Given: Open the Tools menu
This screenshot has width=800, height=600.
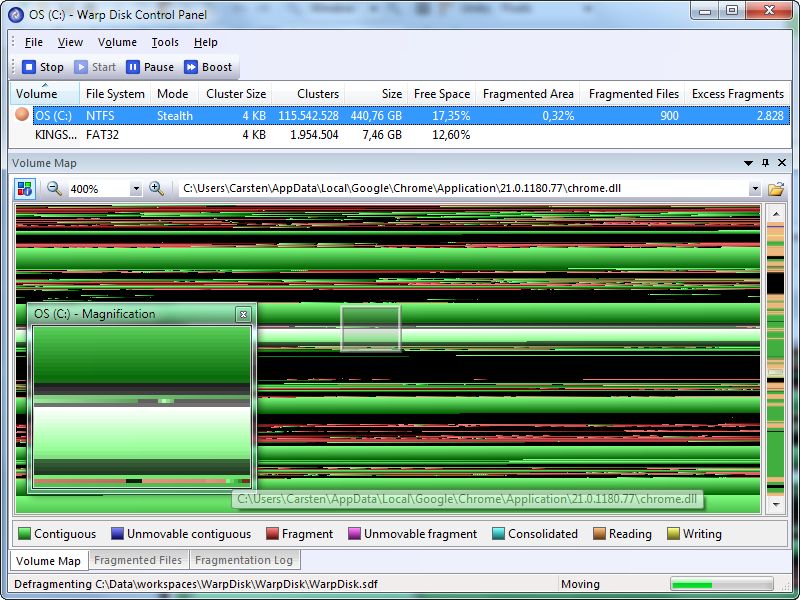Looking at the screenshot, I should coord(165,42).
